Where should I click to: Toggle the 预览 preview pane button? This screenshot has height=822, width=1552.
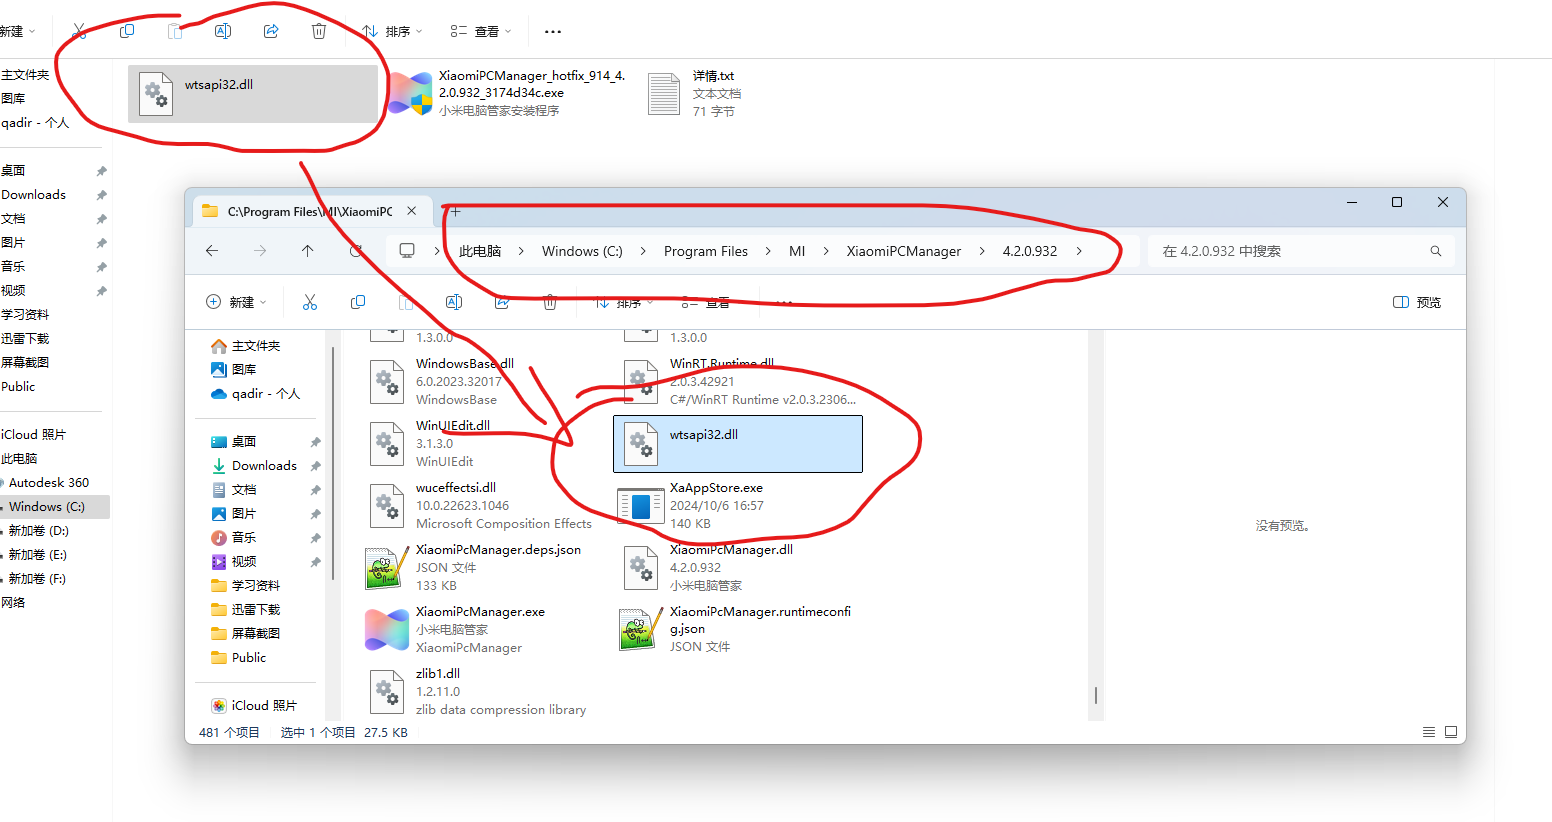click(x=1417, y=302)
